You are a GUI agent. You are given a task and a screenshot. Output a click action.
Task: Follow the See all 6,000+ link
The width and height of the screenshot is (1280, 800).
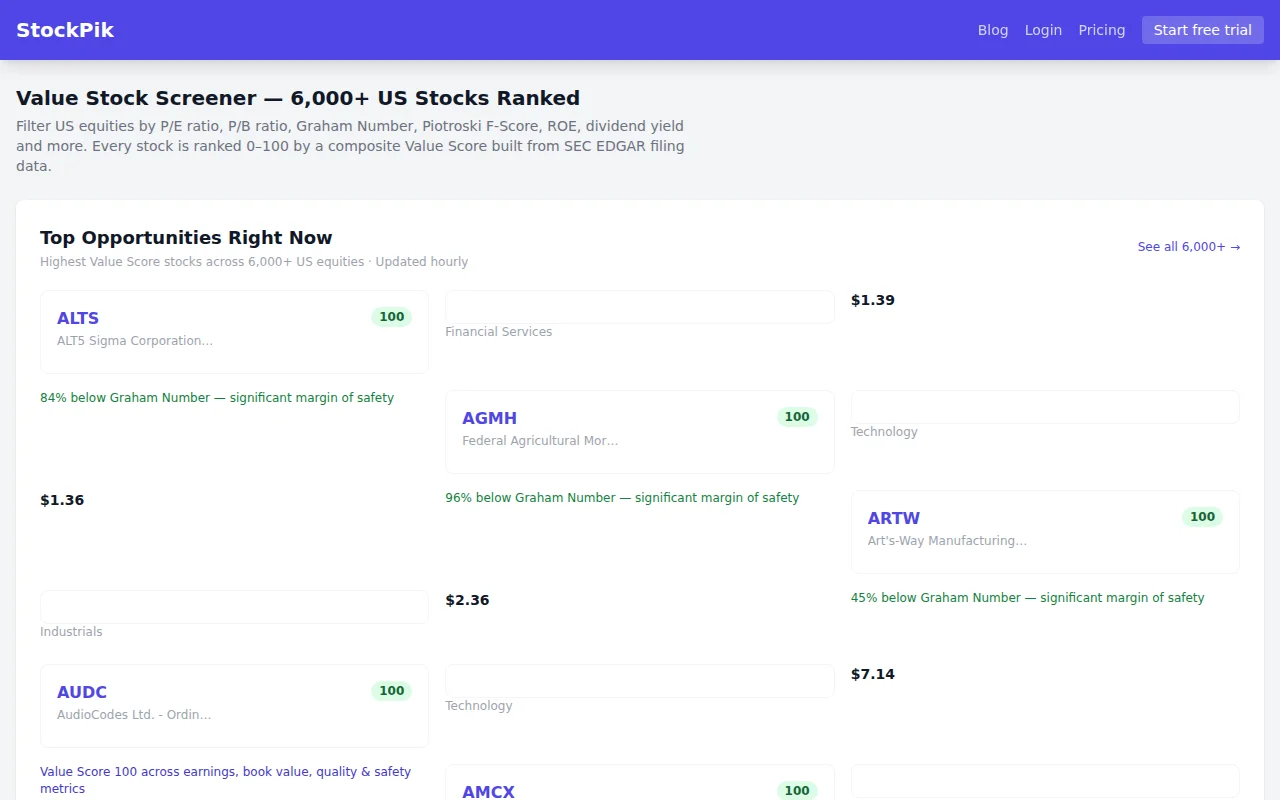(1189, 247)
